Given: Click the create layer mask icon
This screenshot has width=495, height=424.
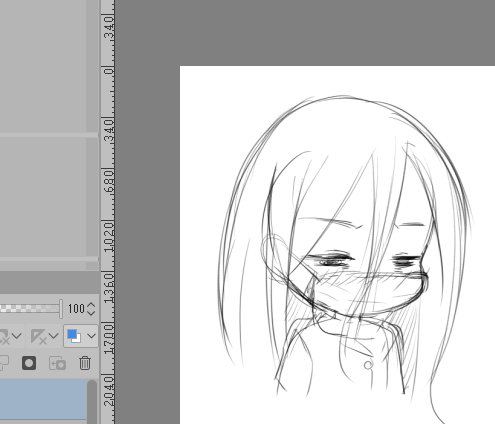Looking at the screenshot, I should (29, 363).
